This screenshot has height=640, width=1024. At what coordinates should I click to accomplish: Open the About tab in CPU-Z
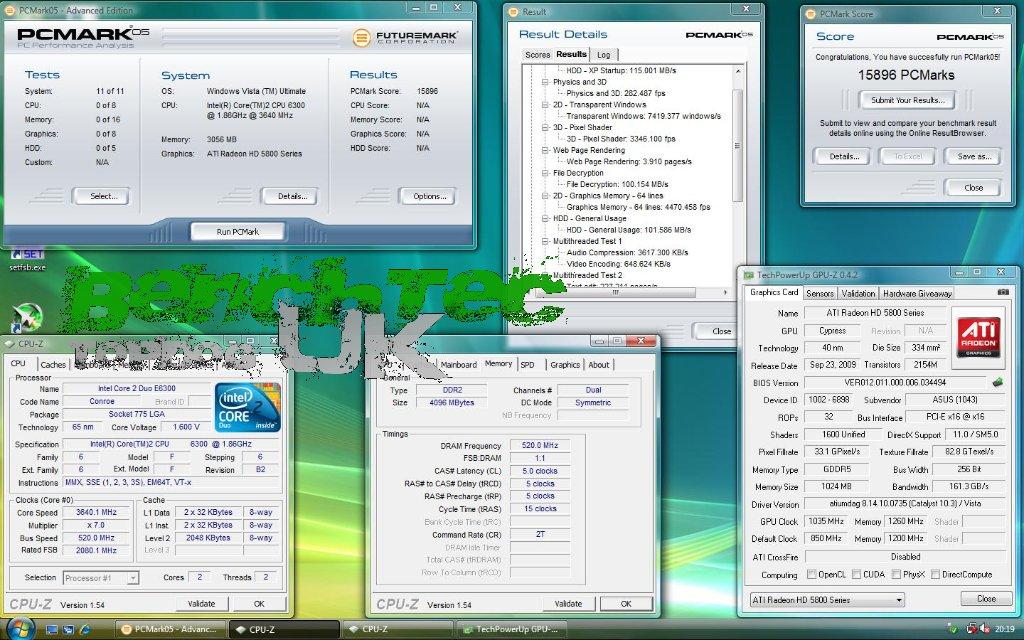click(599, 365)
